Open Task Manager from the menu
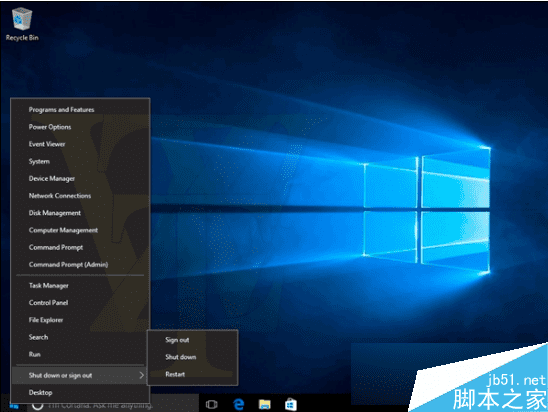This screenshot has height=412, width=548. pos(81,285)
